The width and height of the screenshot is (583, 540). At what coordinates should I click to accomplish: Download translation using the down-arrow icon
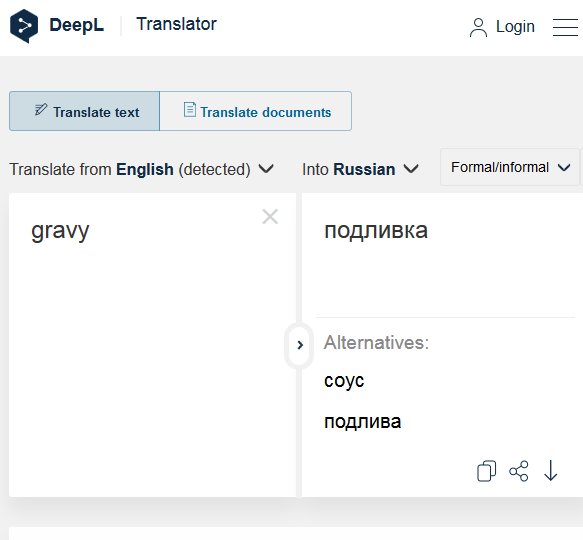(x=551, y=471)
